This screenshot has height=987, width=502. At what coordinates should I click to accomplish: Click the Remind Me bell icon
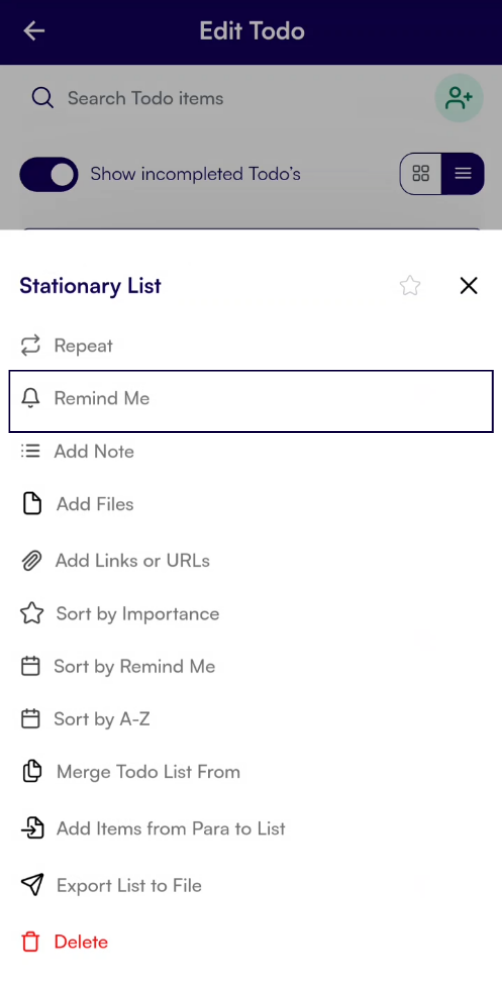(30, 398)
